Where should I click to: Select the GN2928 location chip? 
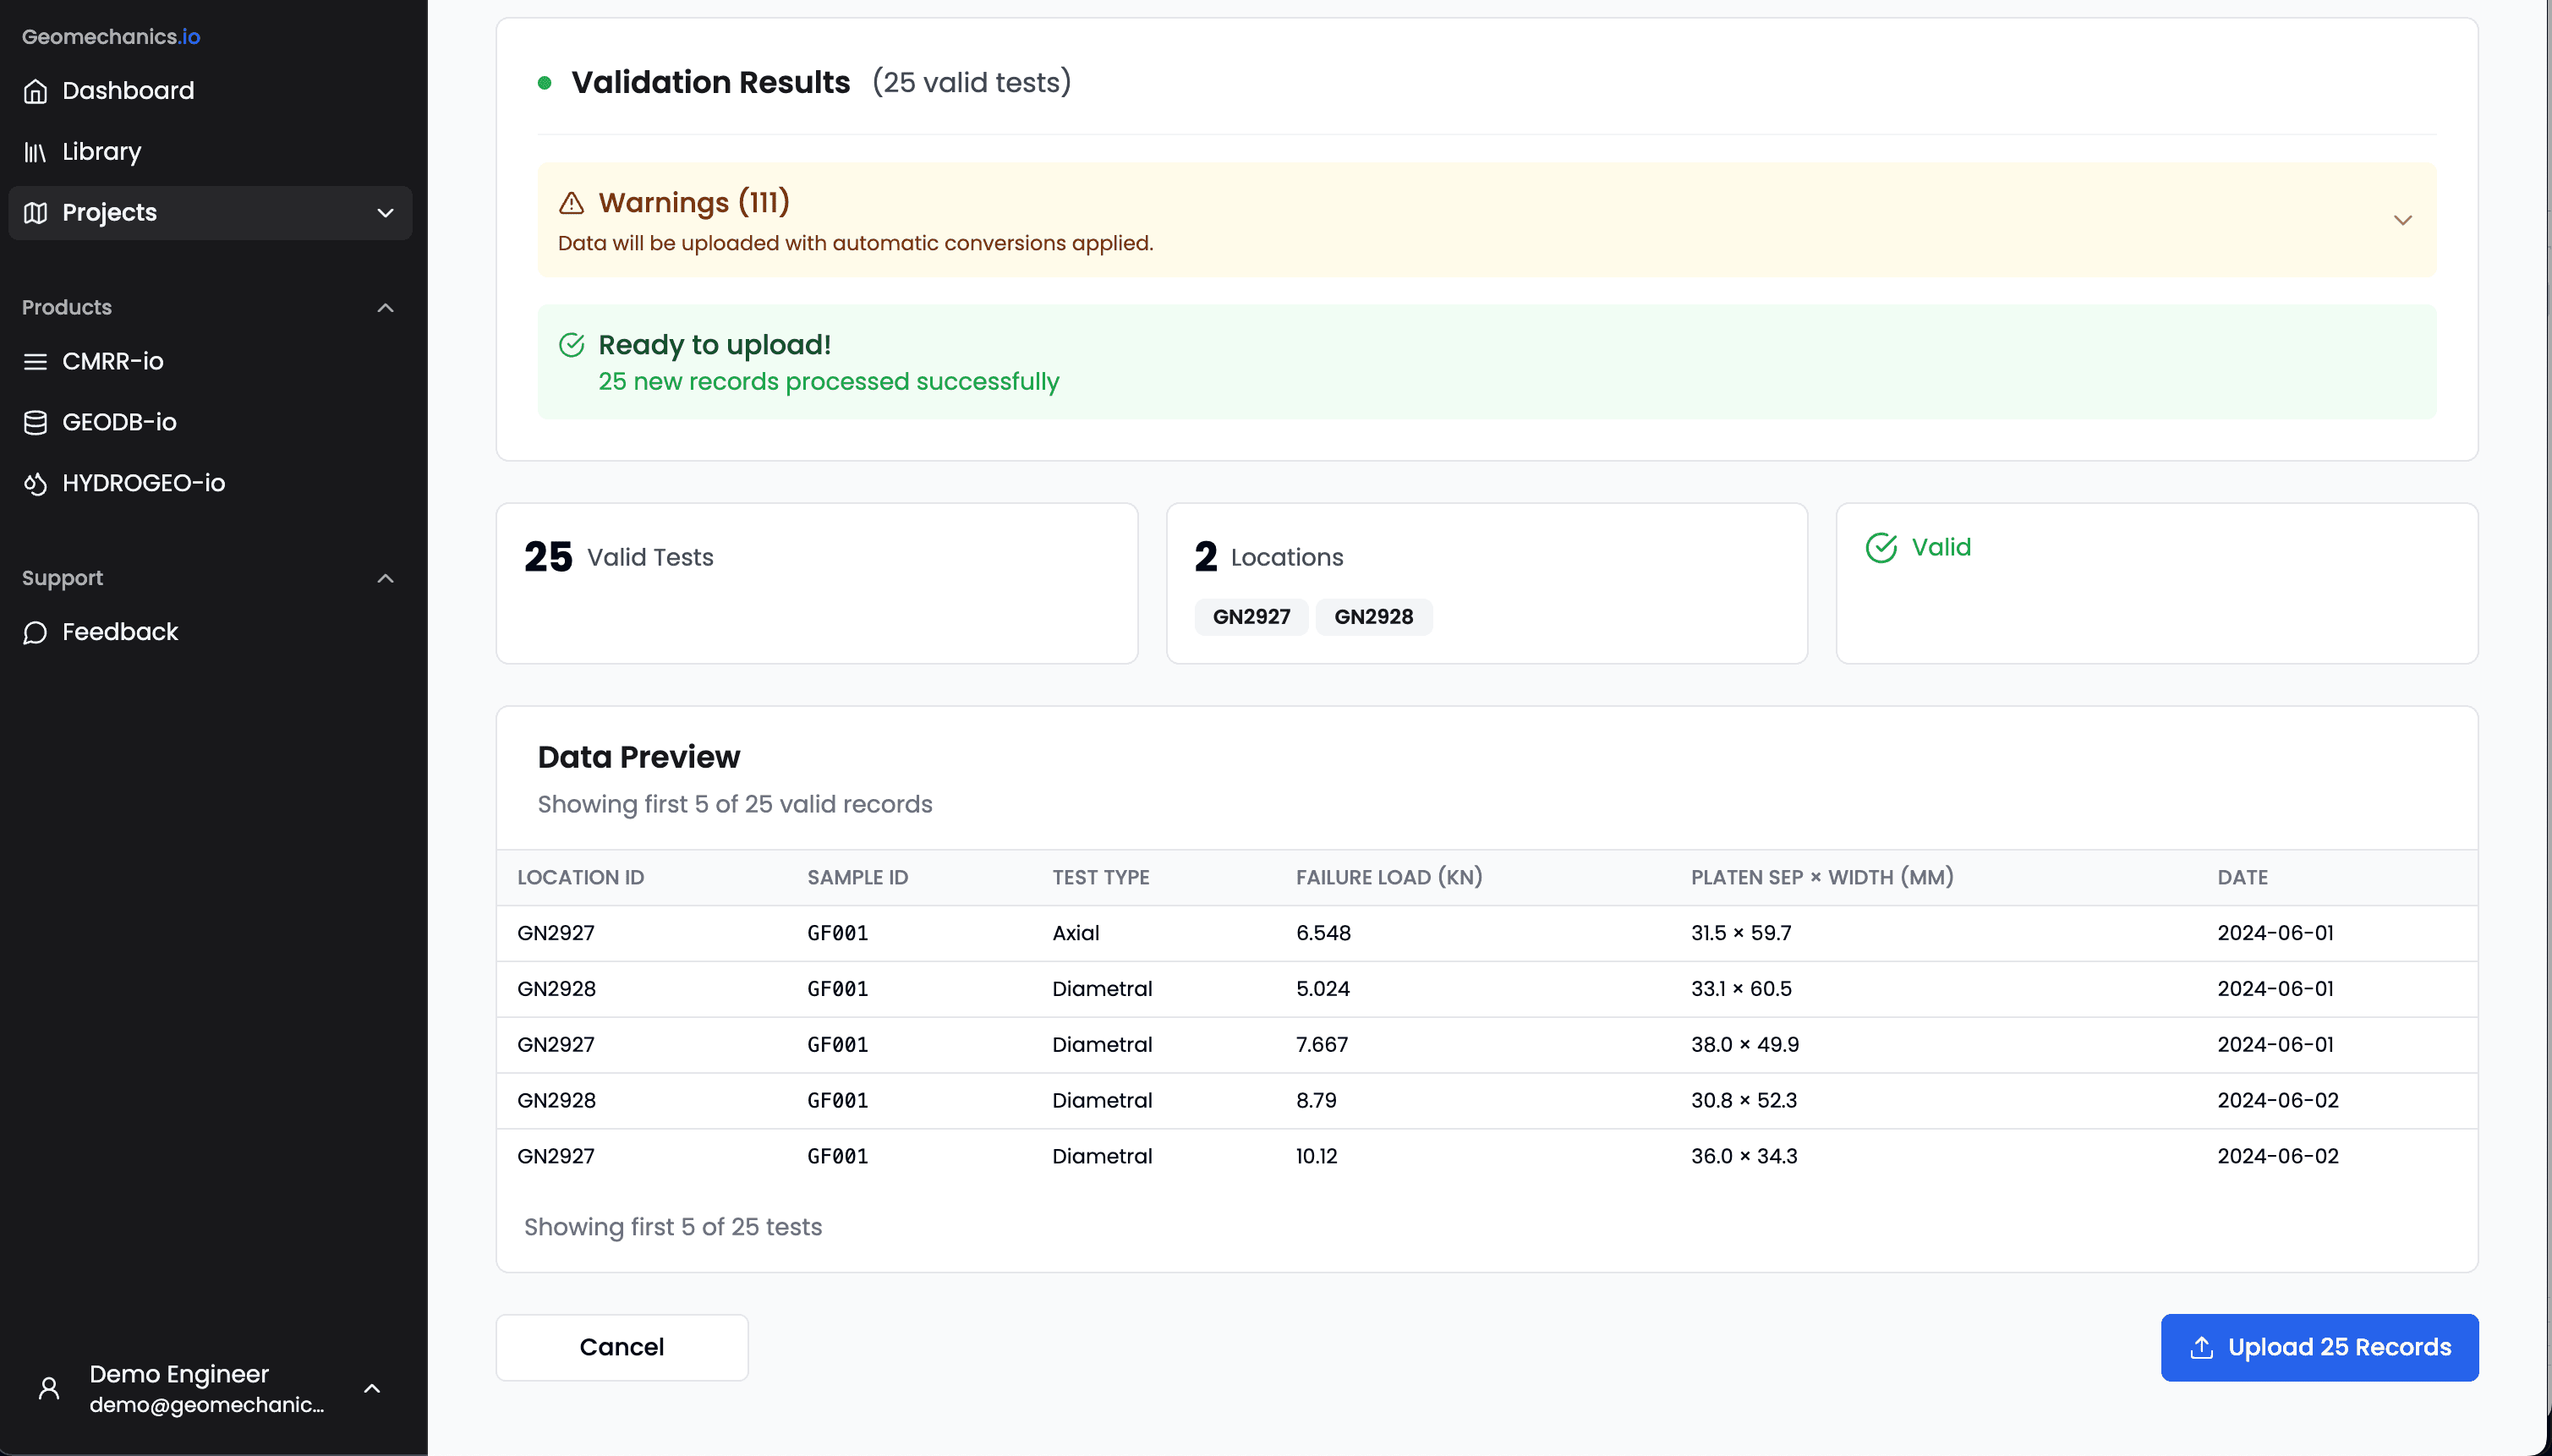1373,617
